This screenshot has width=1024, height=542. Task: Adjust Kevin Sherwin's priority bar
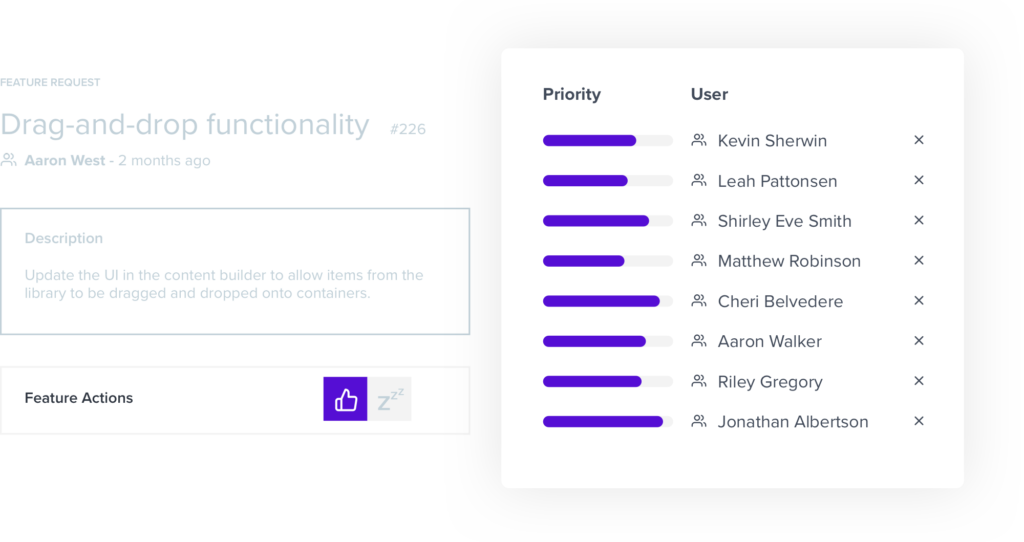pyautogui.click(x=607, y=141)
